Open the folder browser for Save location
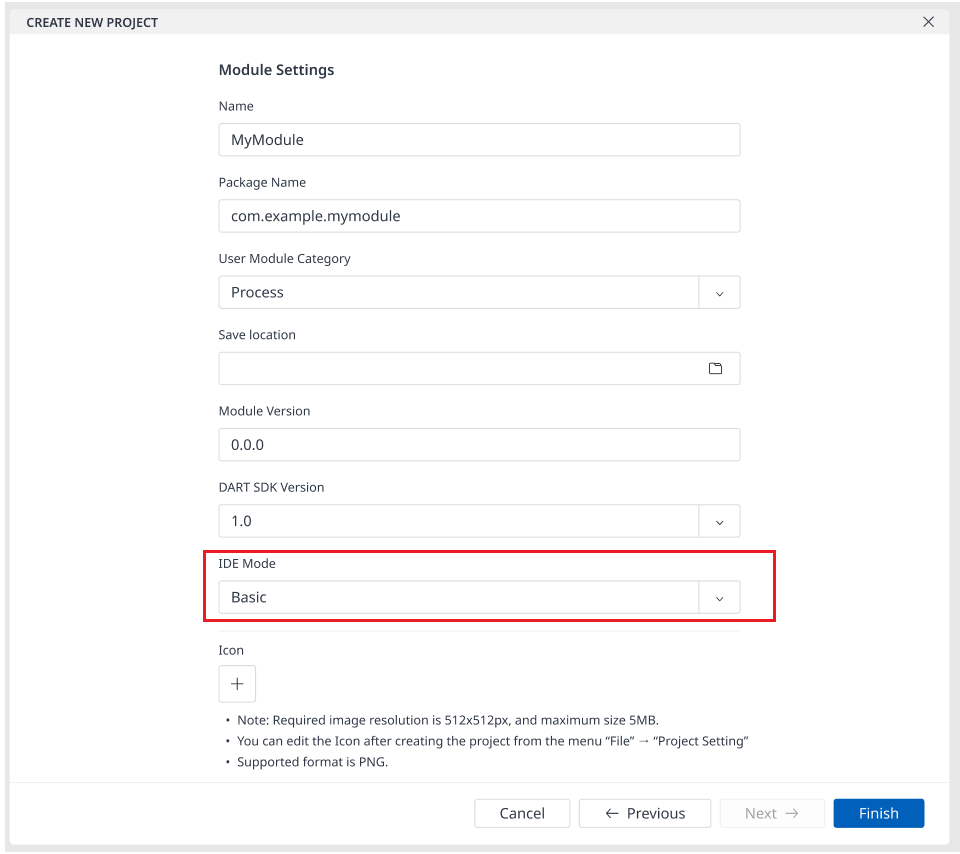Image resolution: width=960 pixels, height=854 pixels. tap(715, 369)
